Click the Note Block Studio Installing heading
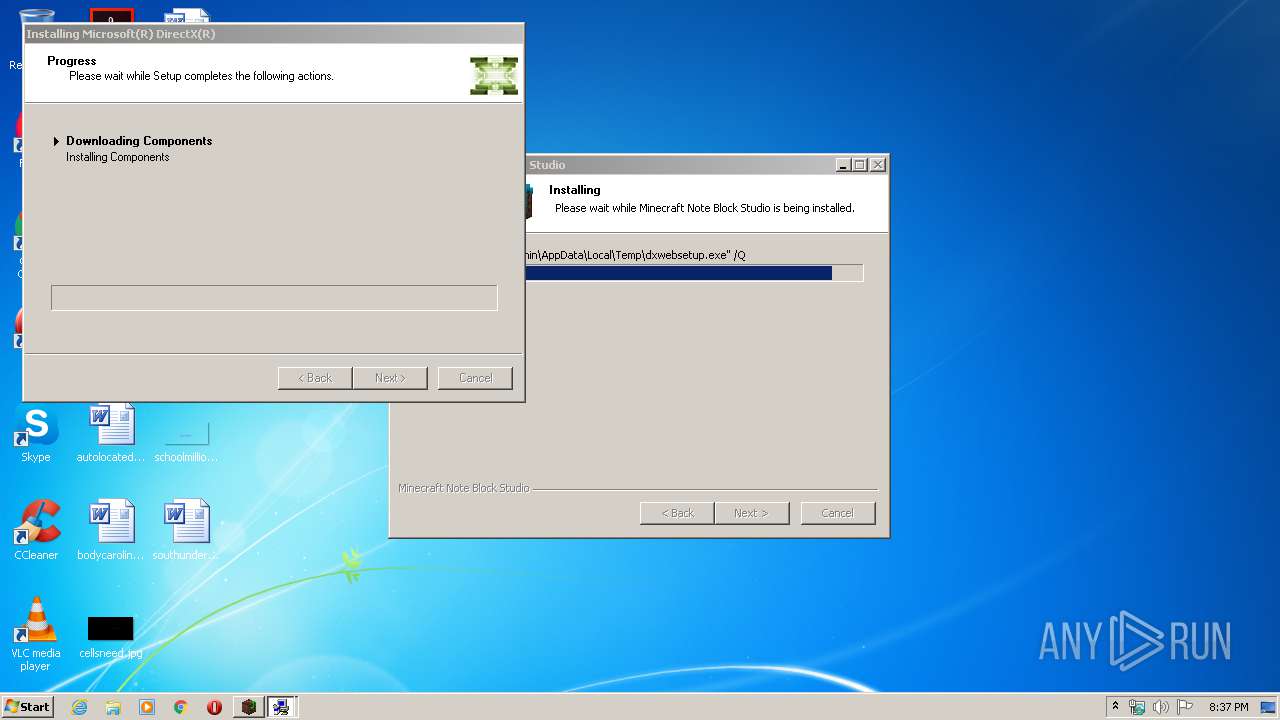The image size is (1280, 720). point(575,190)
